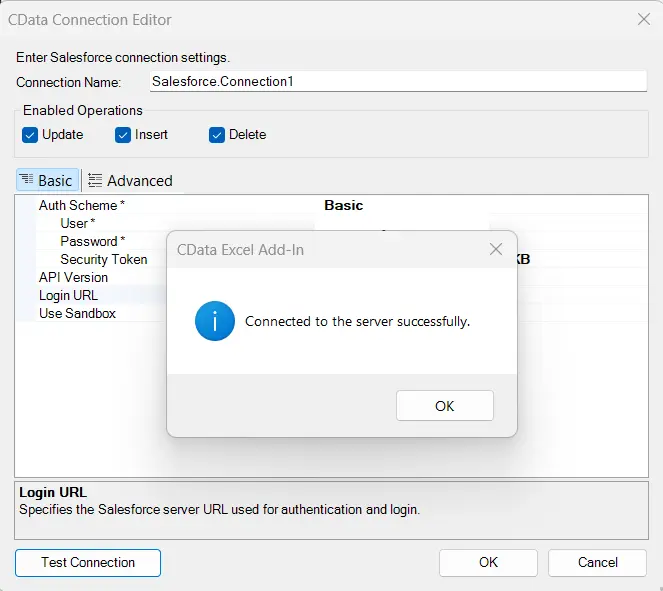Viewport: 663px width, 591px height.
Task: Select the Password property row
Action: pyautogui.click(x=93, y=241)
